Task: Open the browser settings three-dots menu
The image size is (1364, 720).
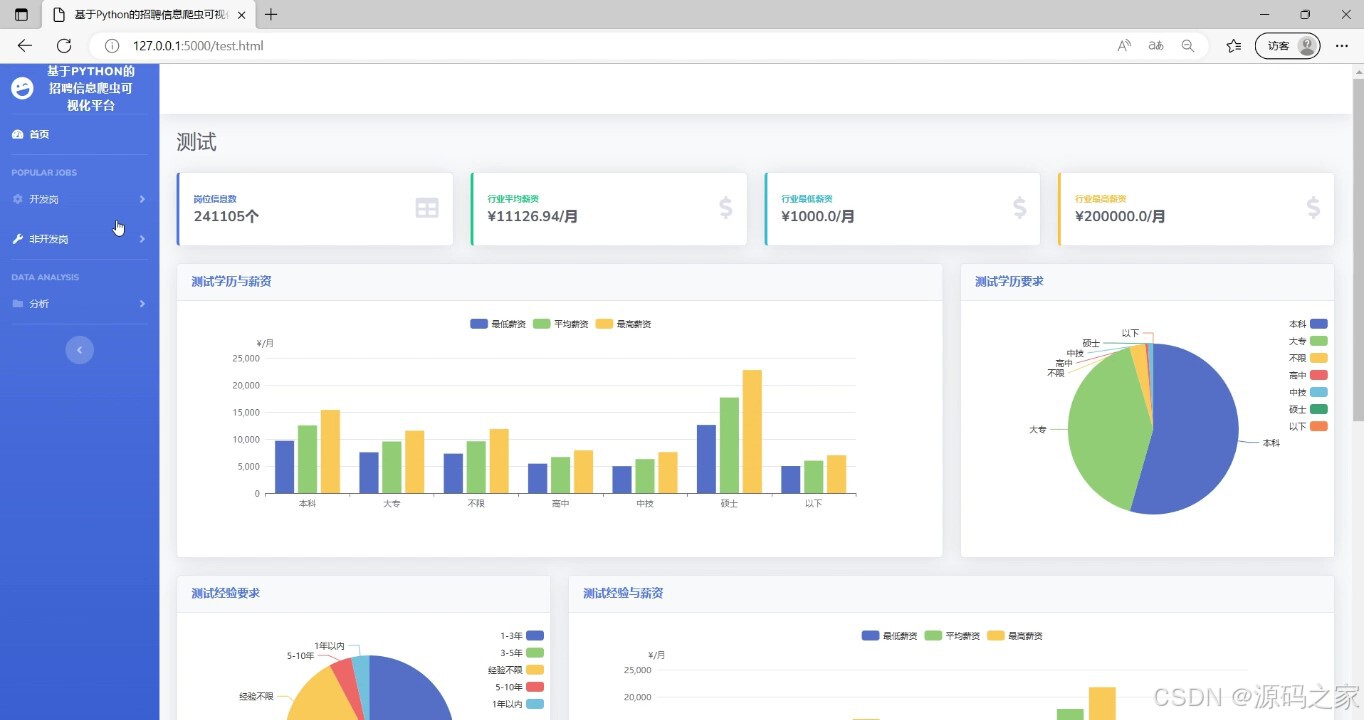Action: point(1342,46)
